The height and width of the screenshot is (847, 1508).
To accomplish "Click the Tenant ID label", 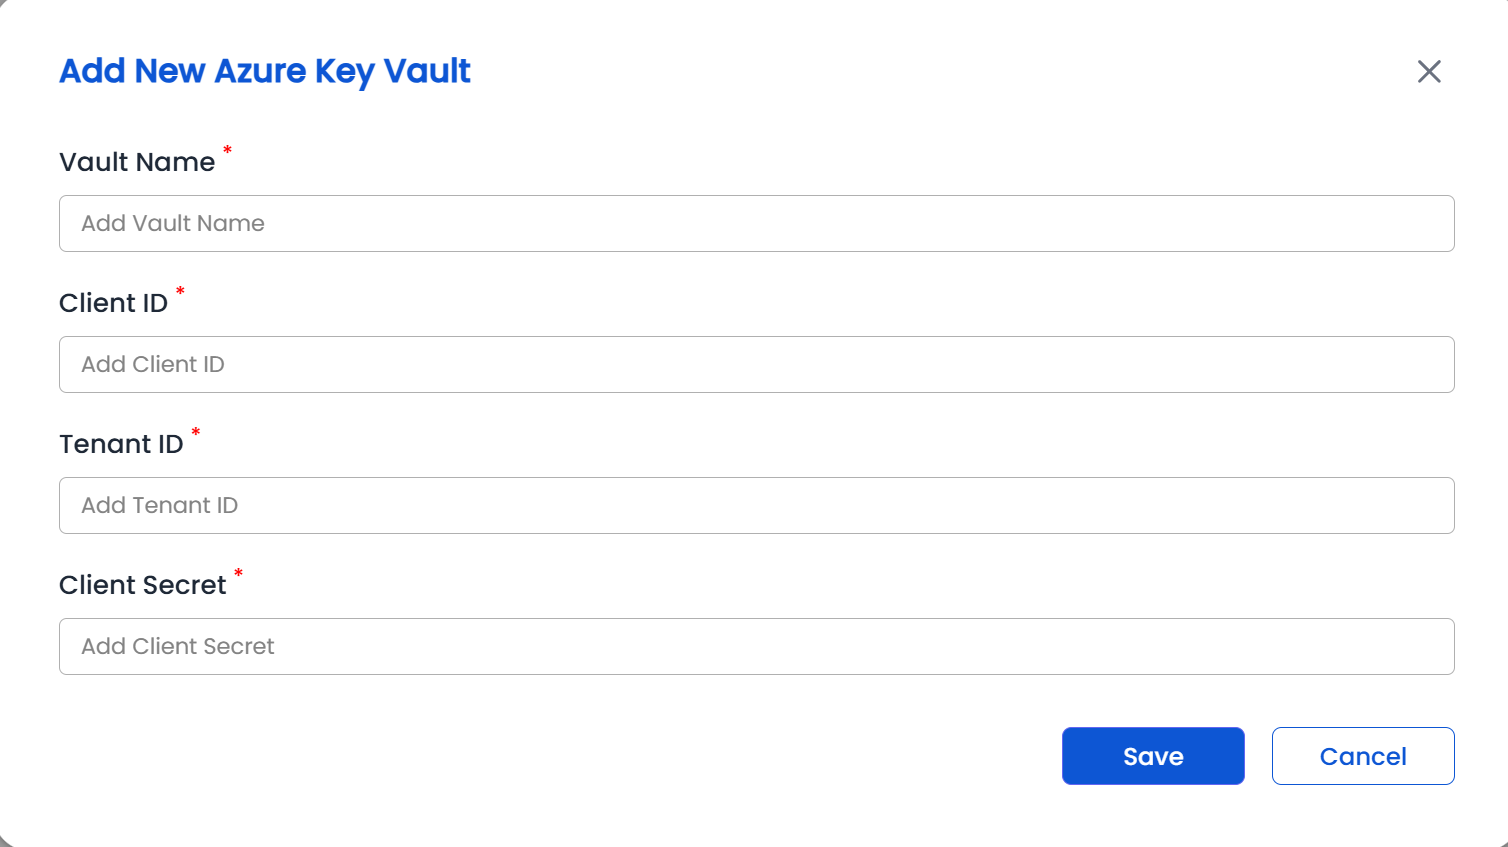I will [x=120, y=443].
